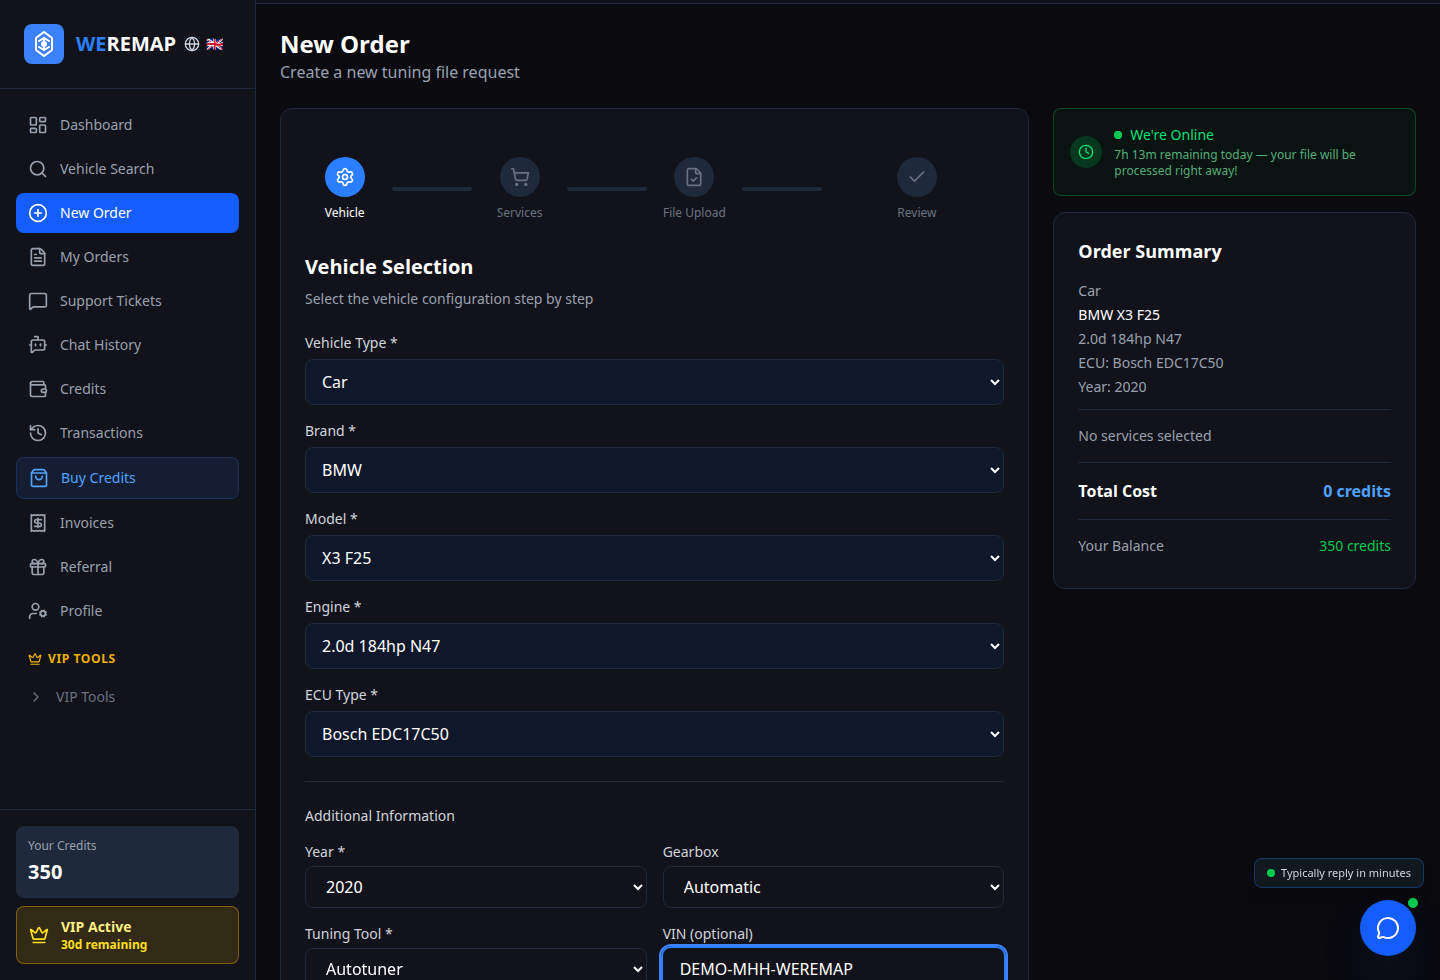This screenshot has height=980, width=1440.
Task: Open the Vehicle Type dropdown
Action: 654,382
